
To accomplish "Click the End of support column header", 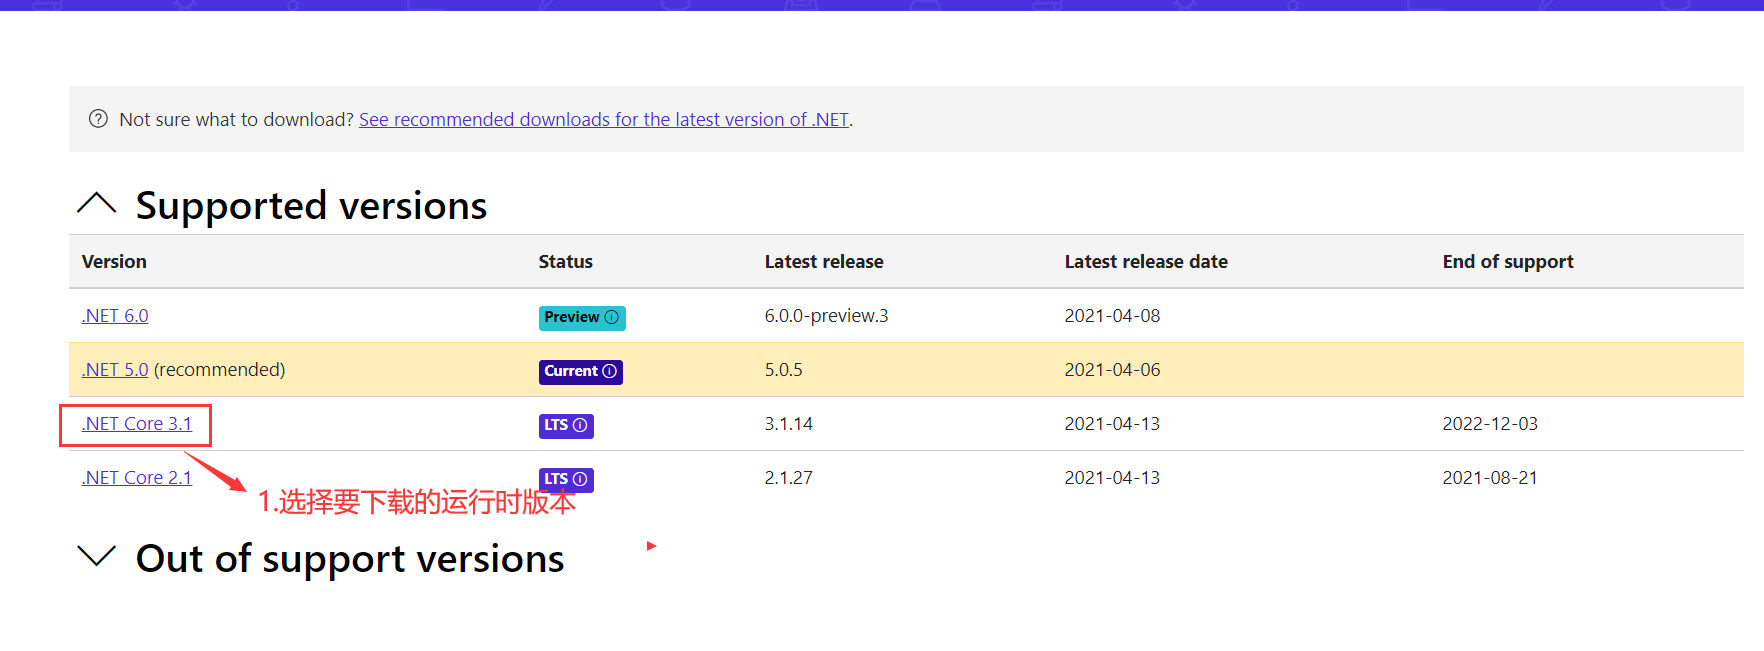I will 1508,262.
